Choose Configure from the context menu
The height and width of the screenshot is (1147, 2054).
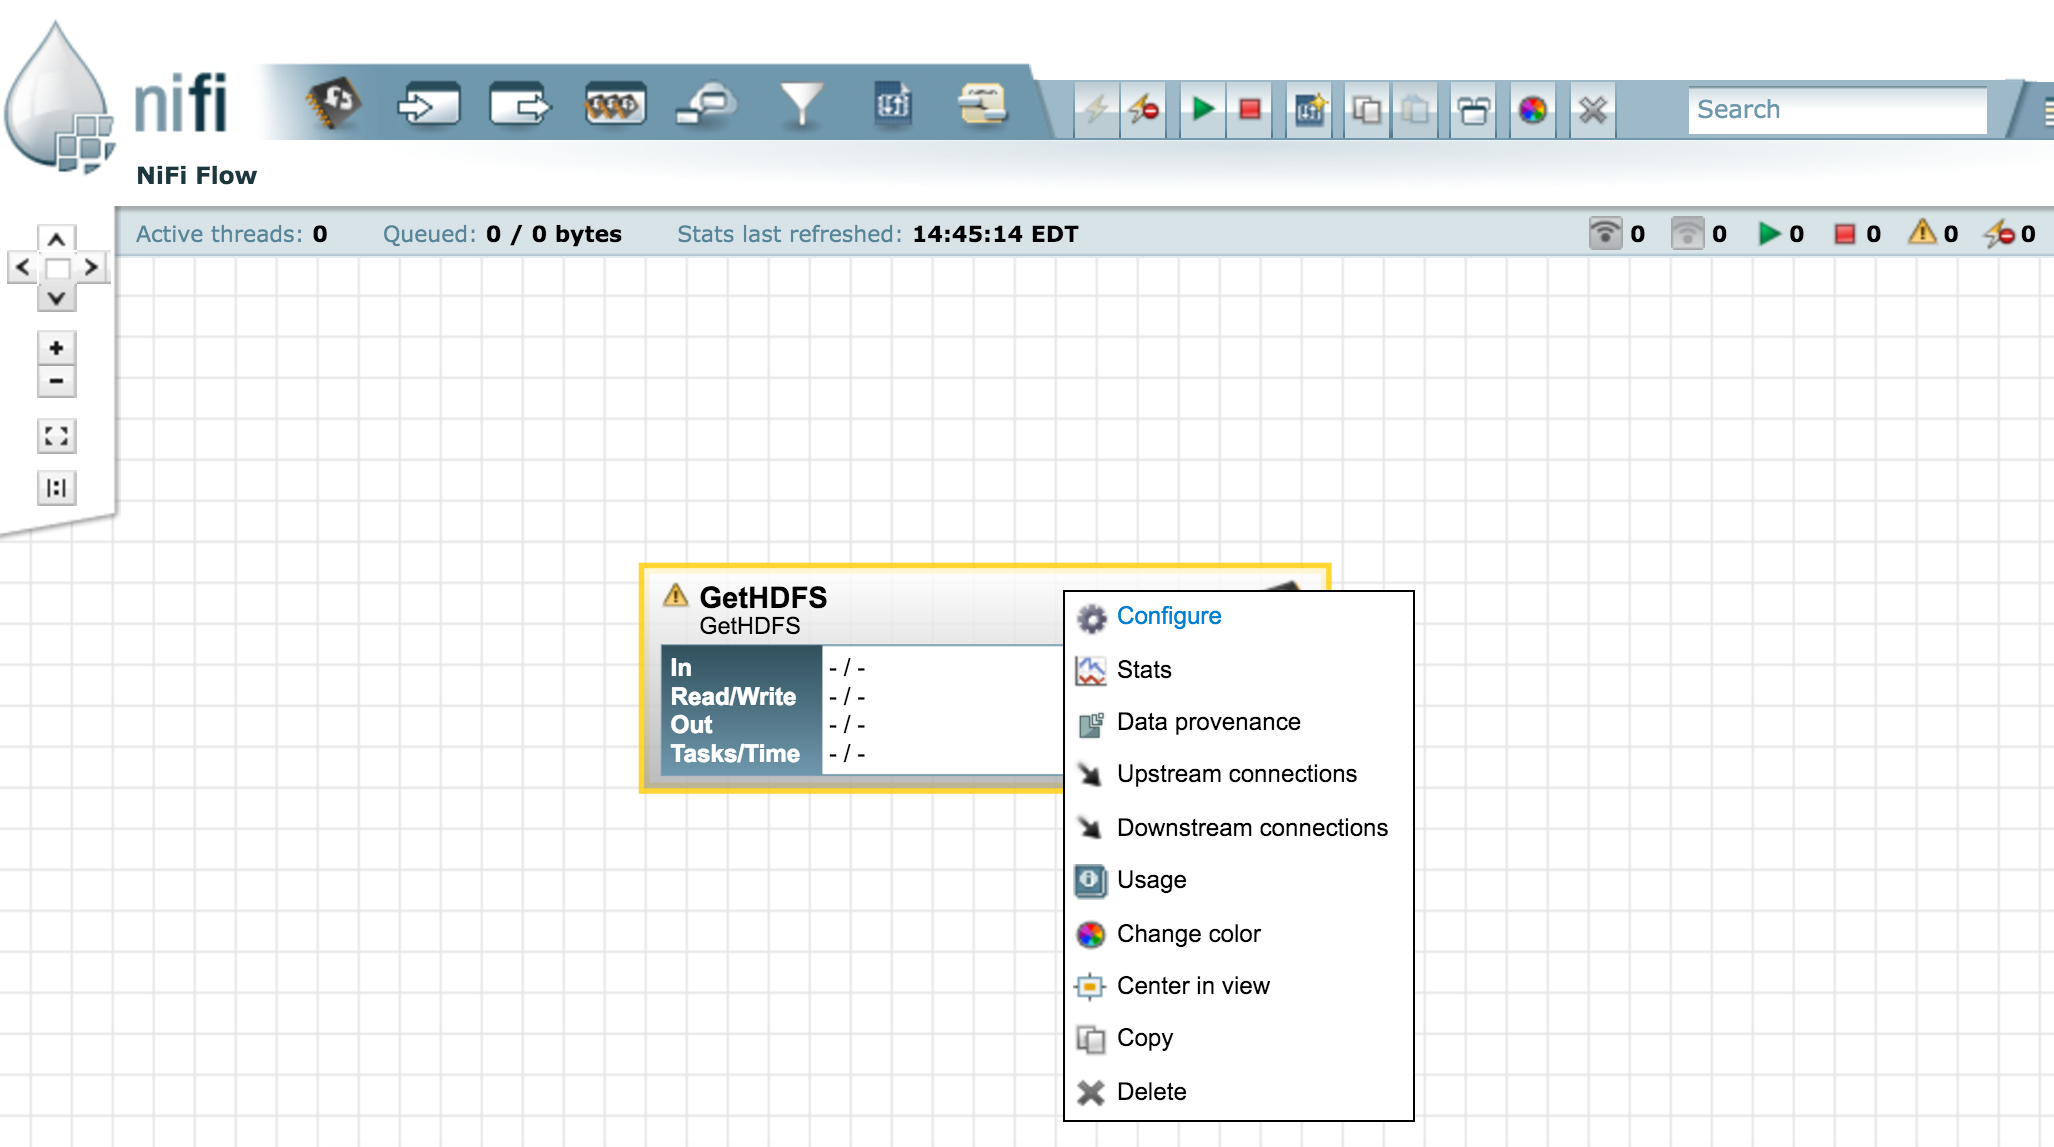(1168, 616)
